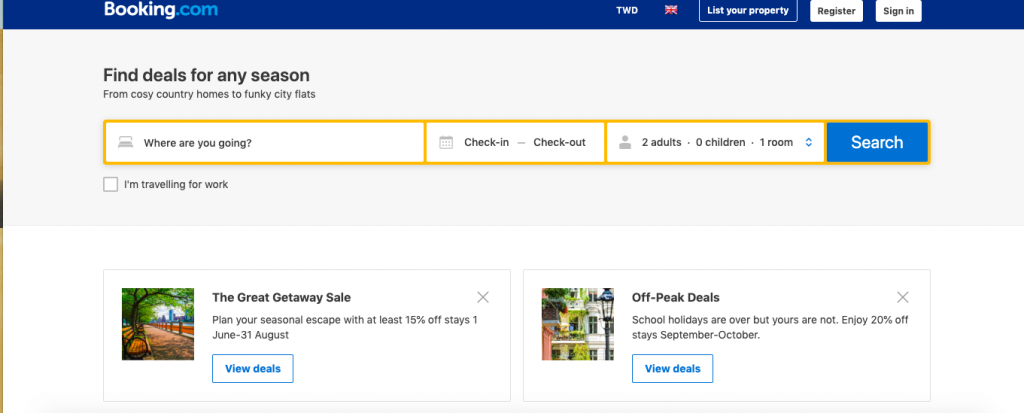The height and width of the screenshot is (413, 1024).
Task: Click the calendar icon beside Check-in
Action: coord(446,142)
